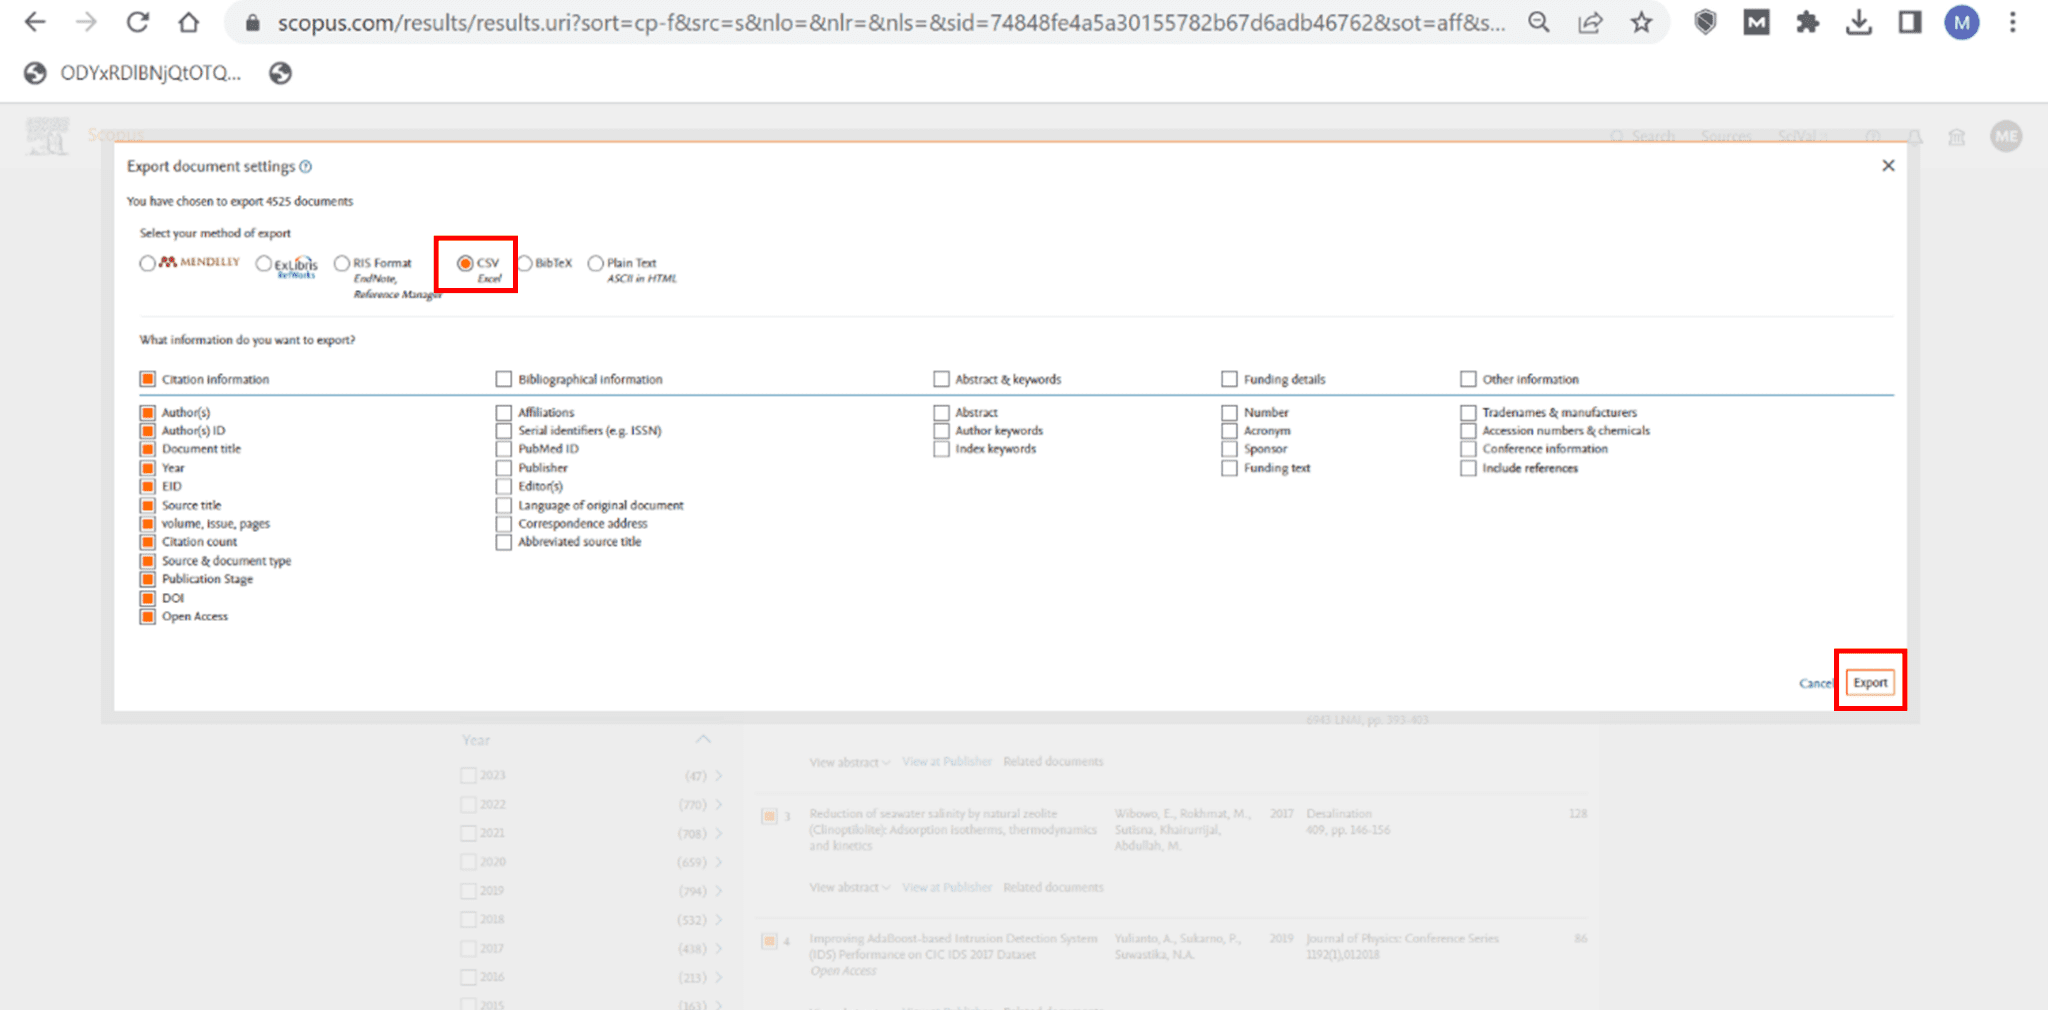This screenshot has width=2048, height=1010.
Task: Open the Chrome three-dot menu
Action: pyautogui.click(x=2013, y=22)
